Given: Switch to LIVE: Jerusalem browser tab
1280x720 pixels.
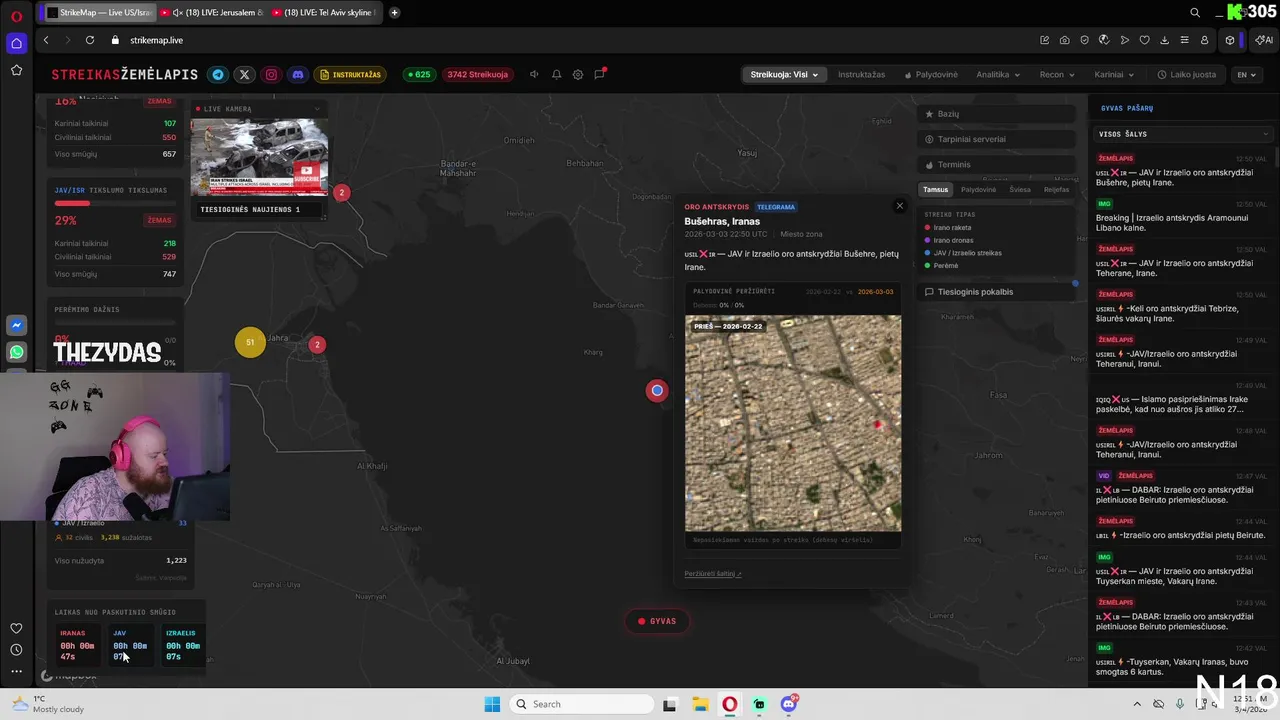Looking at the screenshot, I should (213, 13).
